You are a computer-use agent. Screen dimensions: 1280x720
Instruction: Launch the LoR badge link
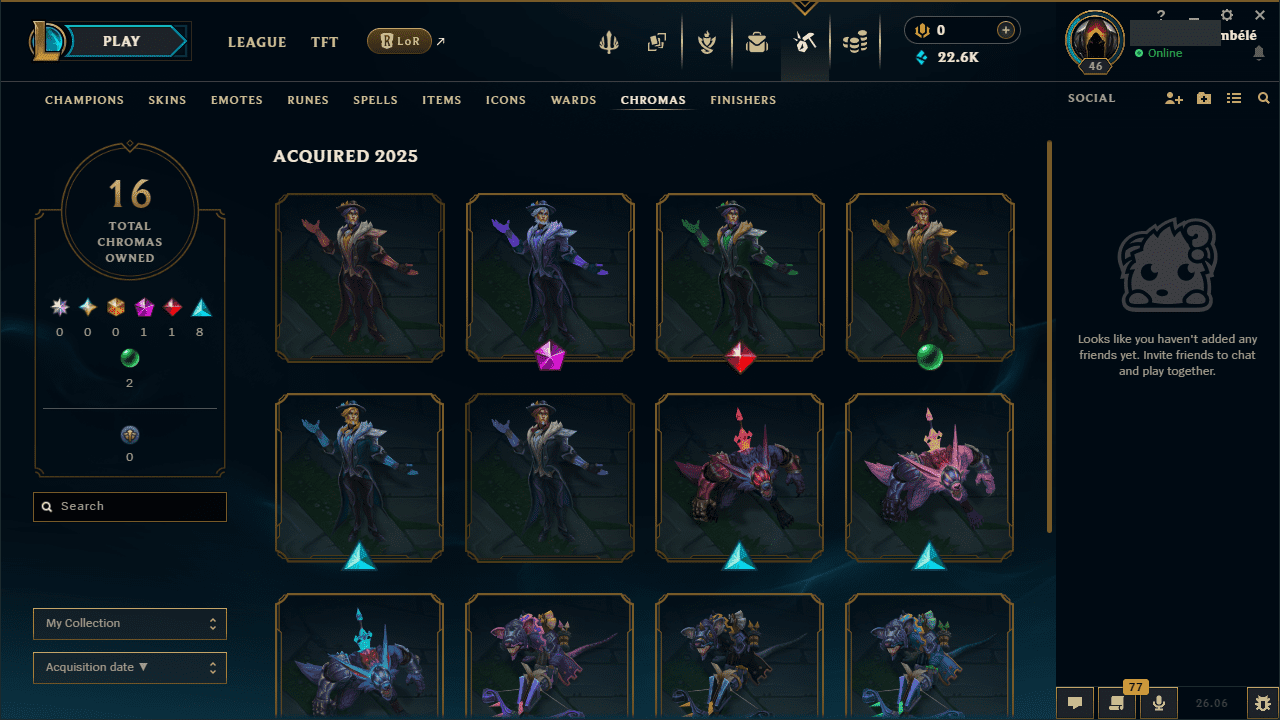click(x=400, y=42)
